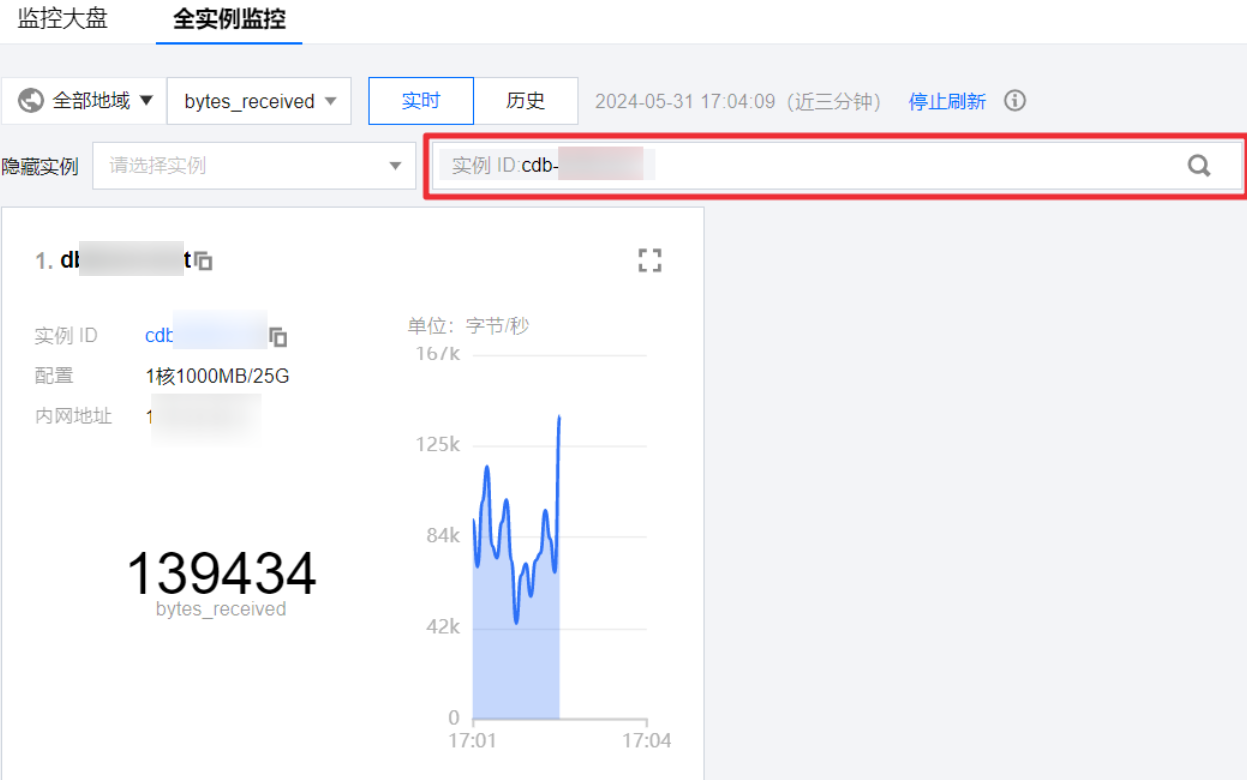Open the bytes_received metric dropdown

[x=259, y=101]
